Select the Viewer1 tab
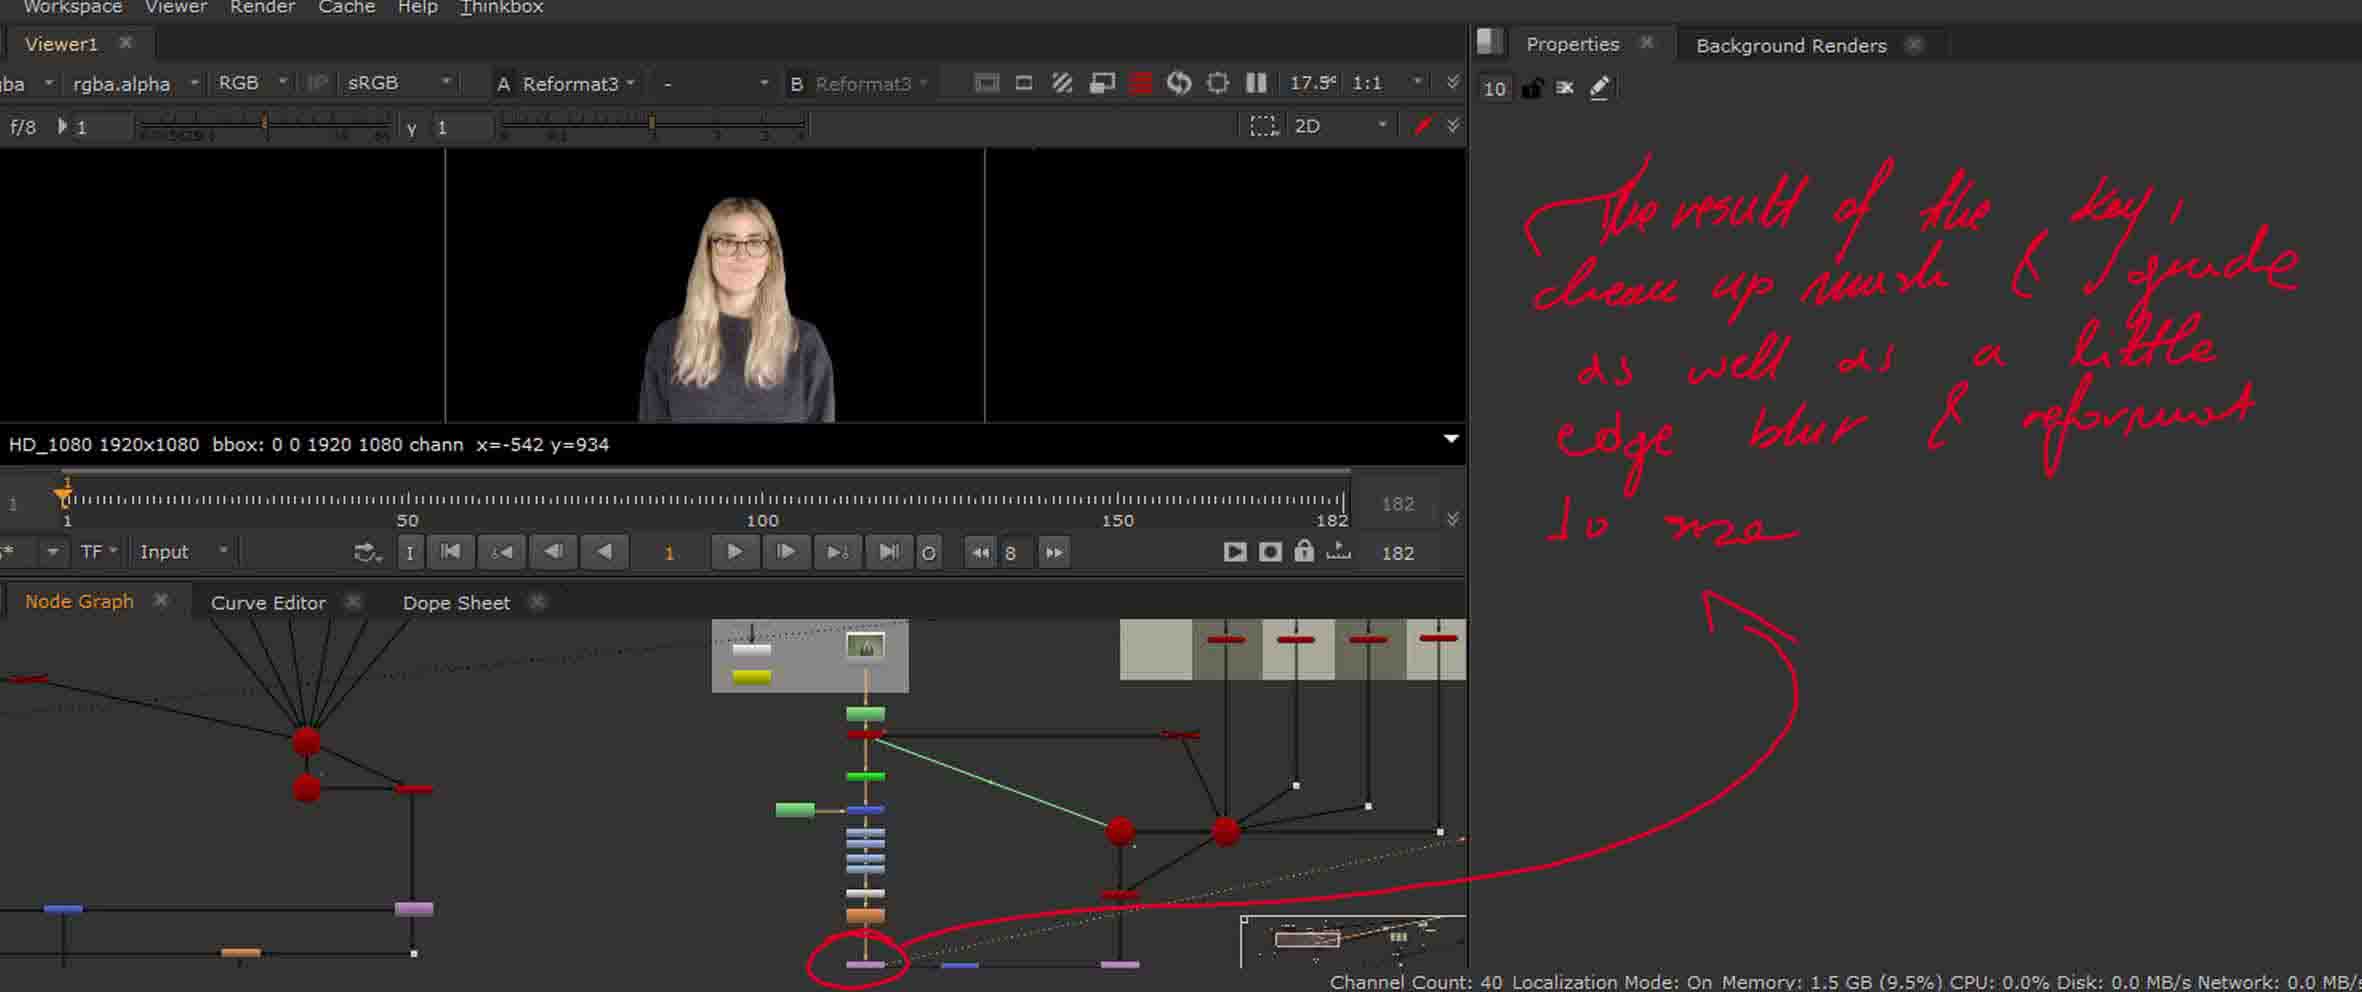2362x992 pixels. tap(61, 44)
